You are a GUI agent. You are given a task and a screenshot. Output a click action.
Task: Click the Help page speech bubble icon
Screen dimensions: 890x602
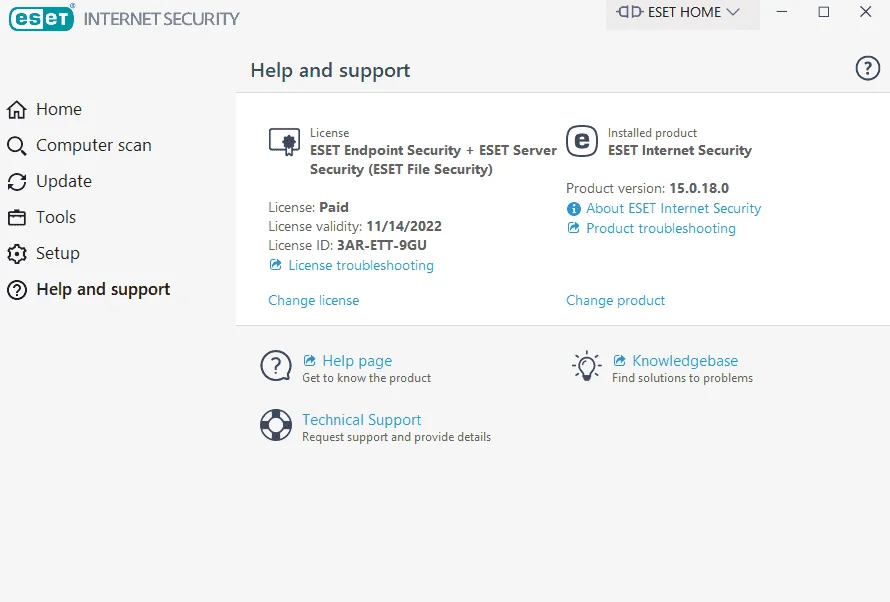(x=276, y=366)
